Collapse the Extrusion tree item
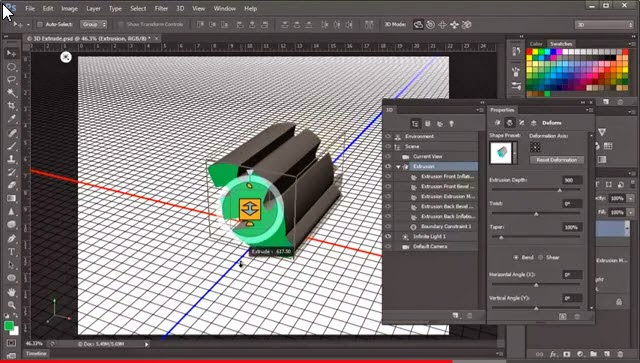This screenshot has height=363, width=640. tap(398, 167)
